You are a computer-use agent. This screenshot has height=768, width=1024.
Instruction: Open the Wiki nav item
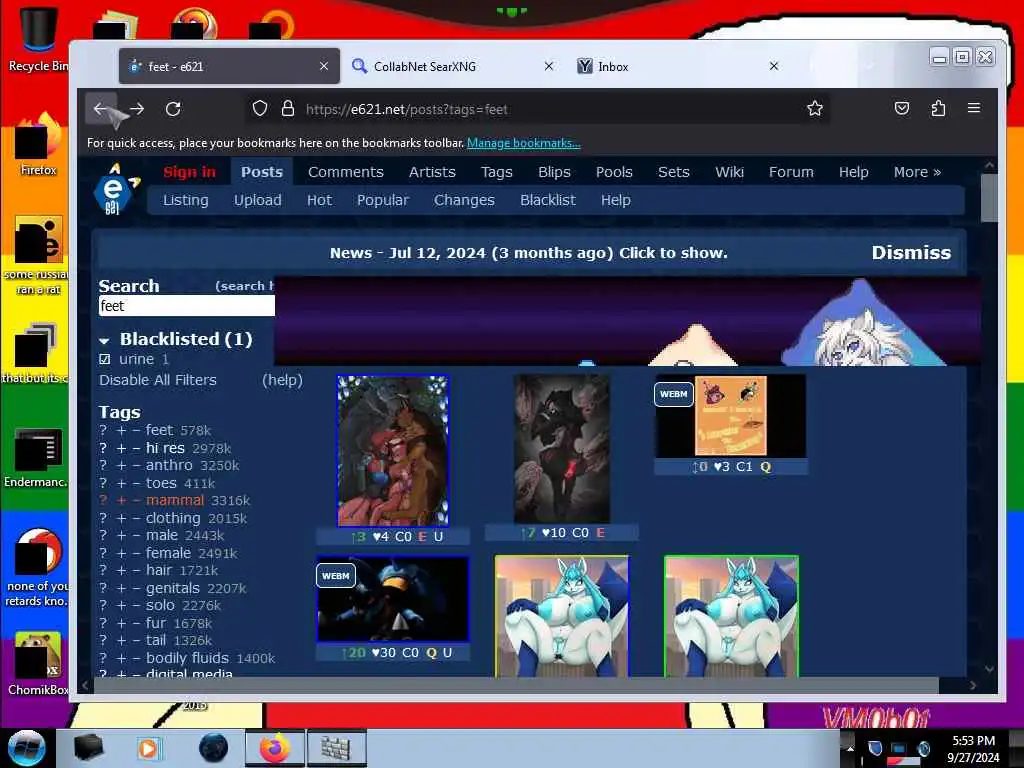point(729,172)
